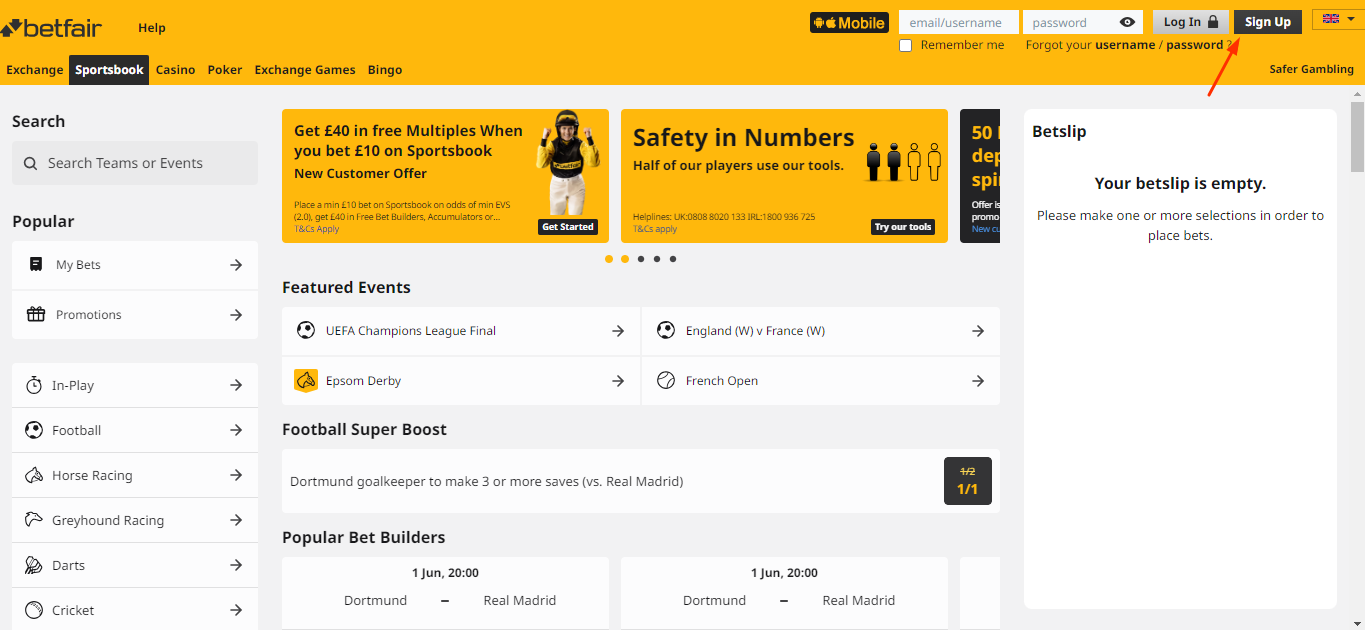Open Horse Racing arrow

[236, 475]
